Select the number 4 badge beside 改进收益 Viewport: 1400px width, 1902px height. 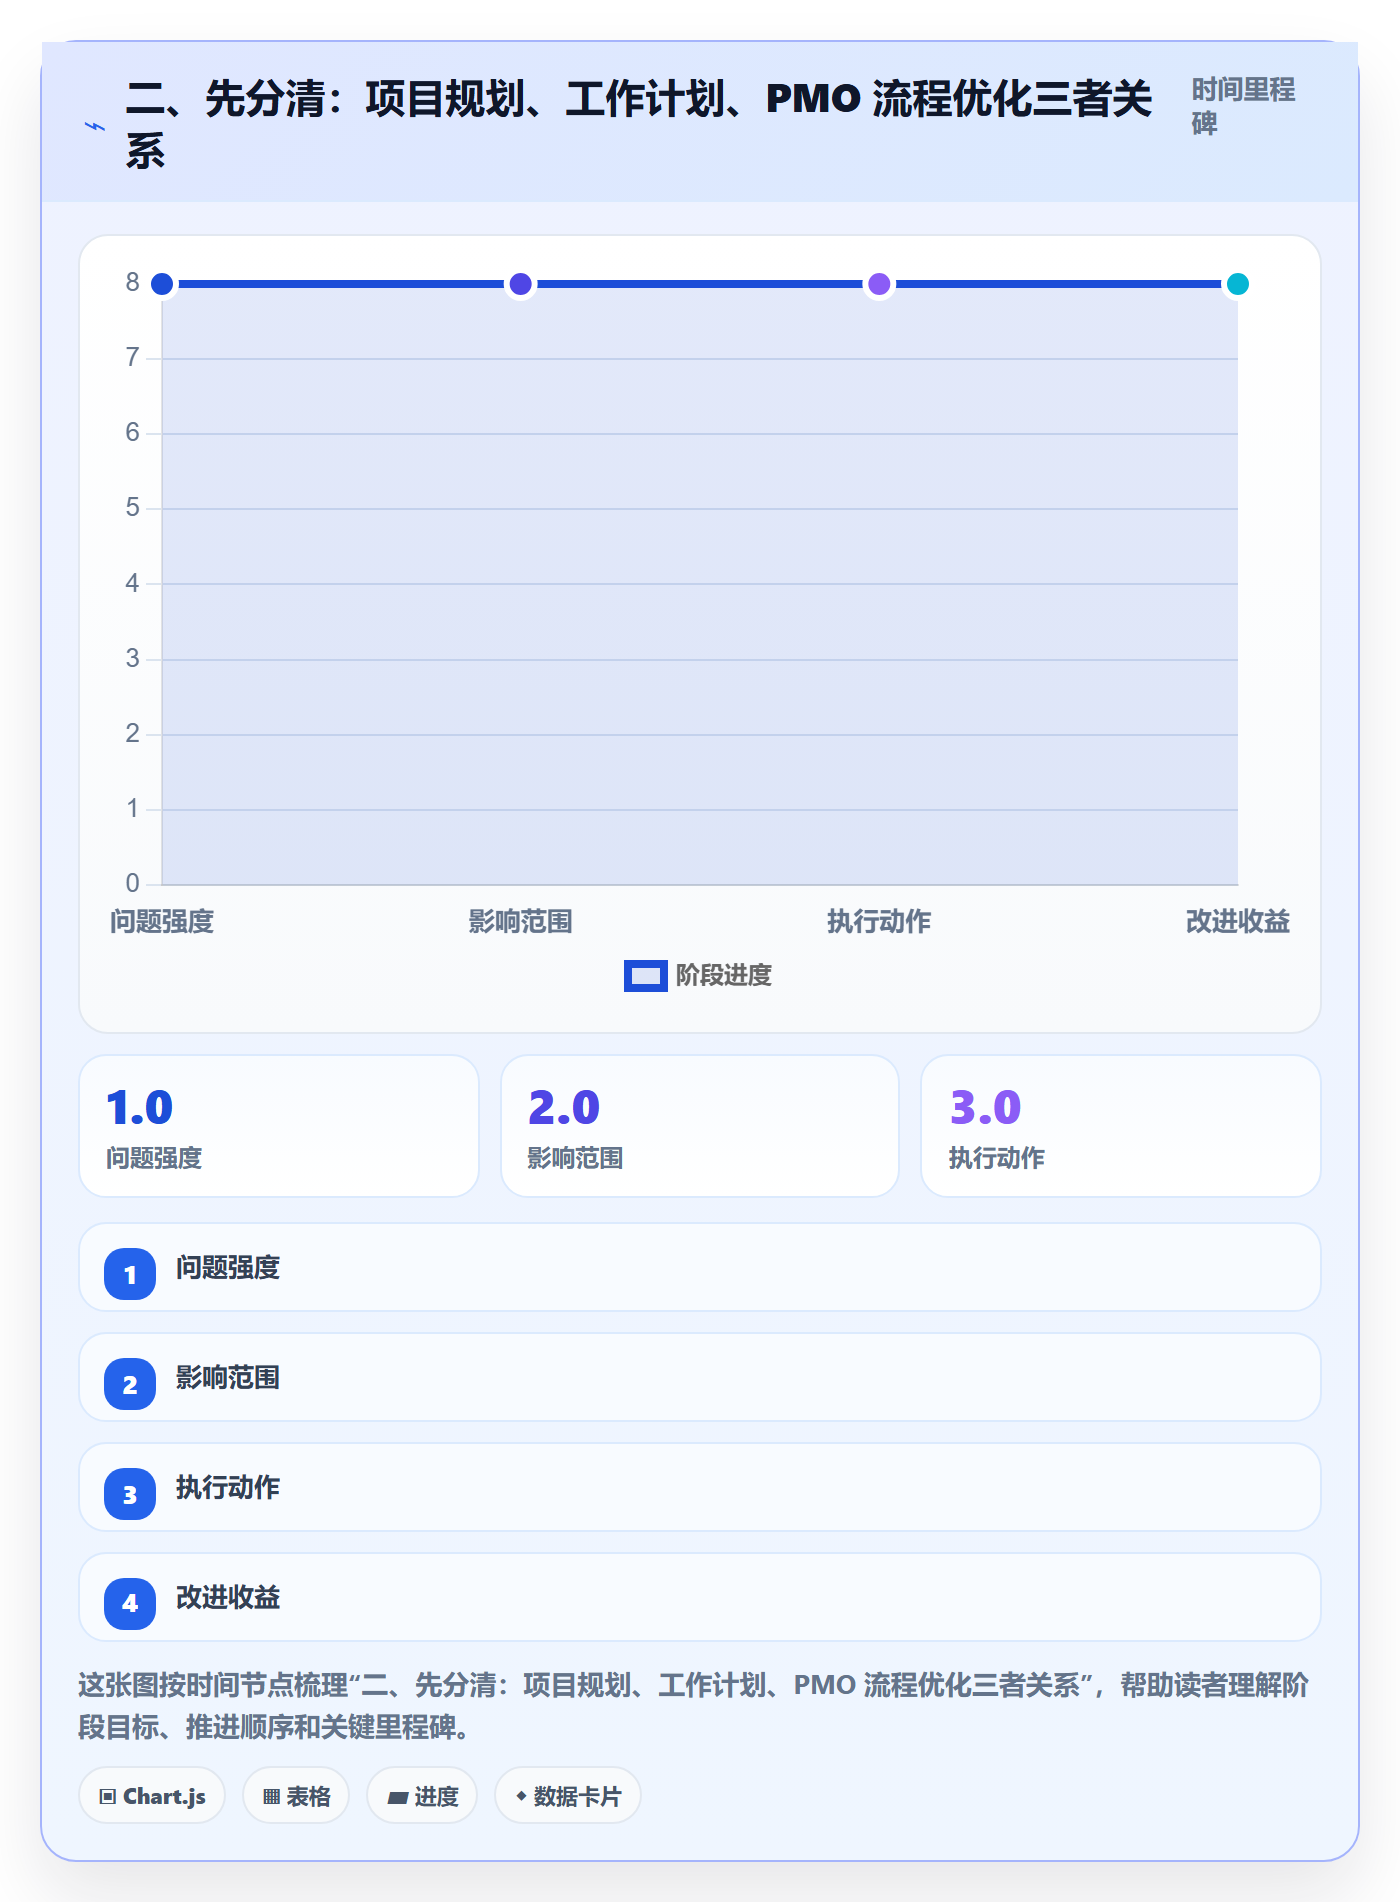[130, 1604]
